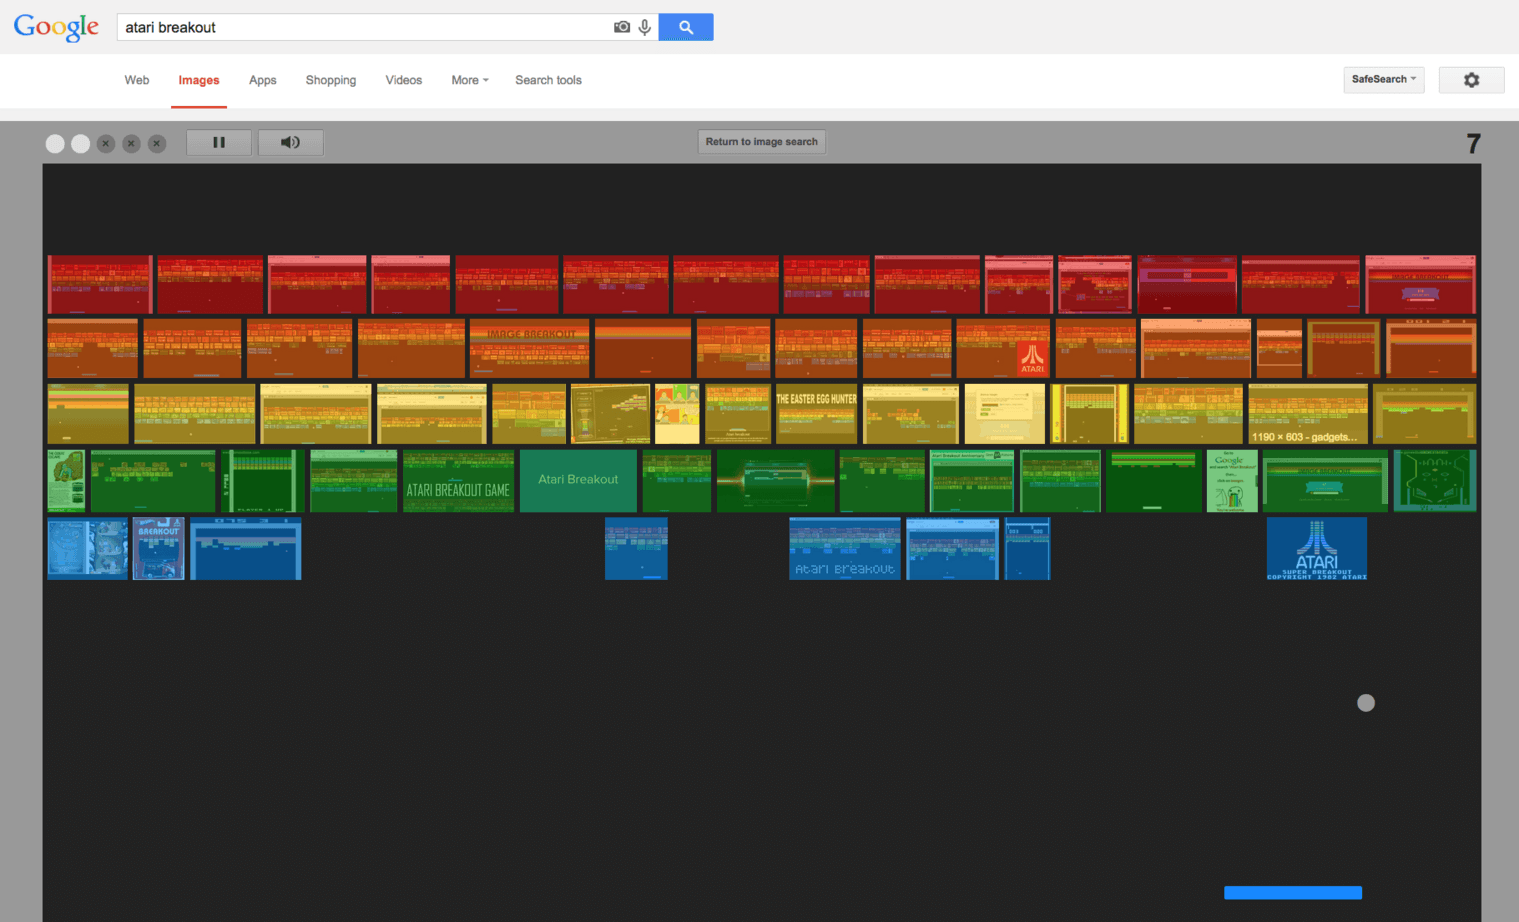Click the Google logo

point(56,27)
